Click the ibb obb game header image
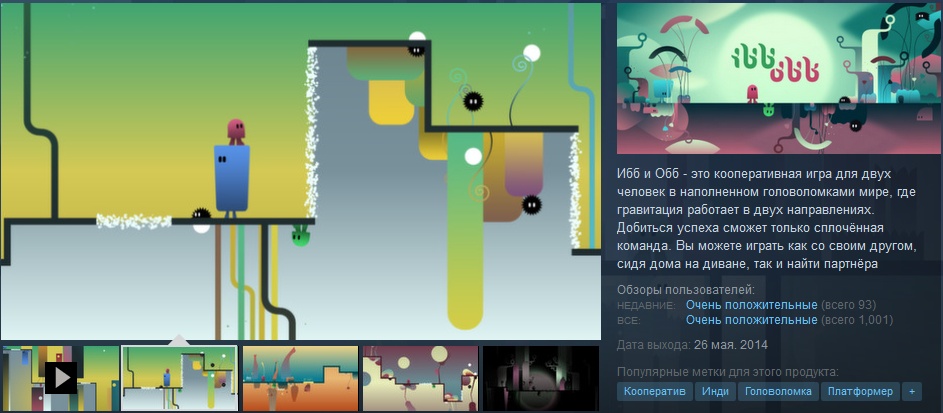This screenshot has width=943, height=413. click(x=779, y=78)
